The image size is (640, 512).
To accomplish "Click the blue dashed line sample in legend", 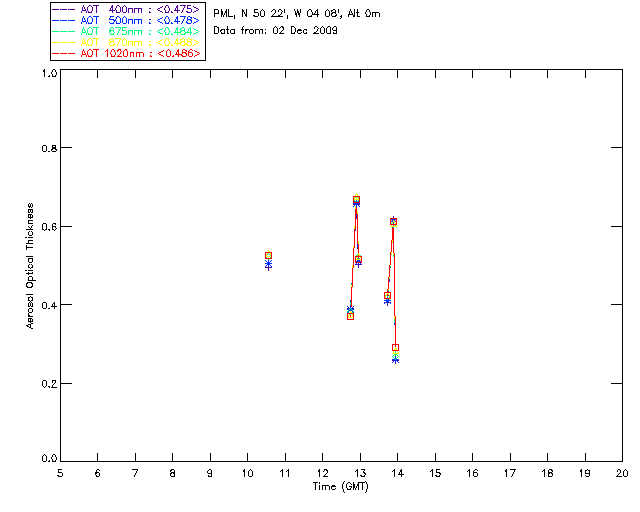I will (x=63, y=20).
